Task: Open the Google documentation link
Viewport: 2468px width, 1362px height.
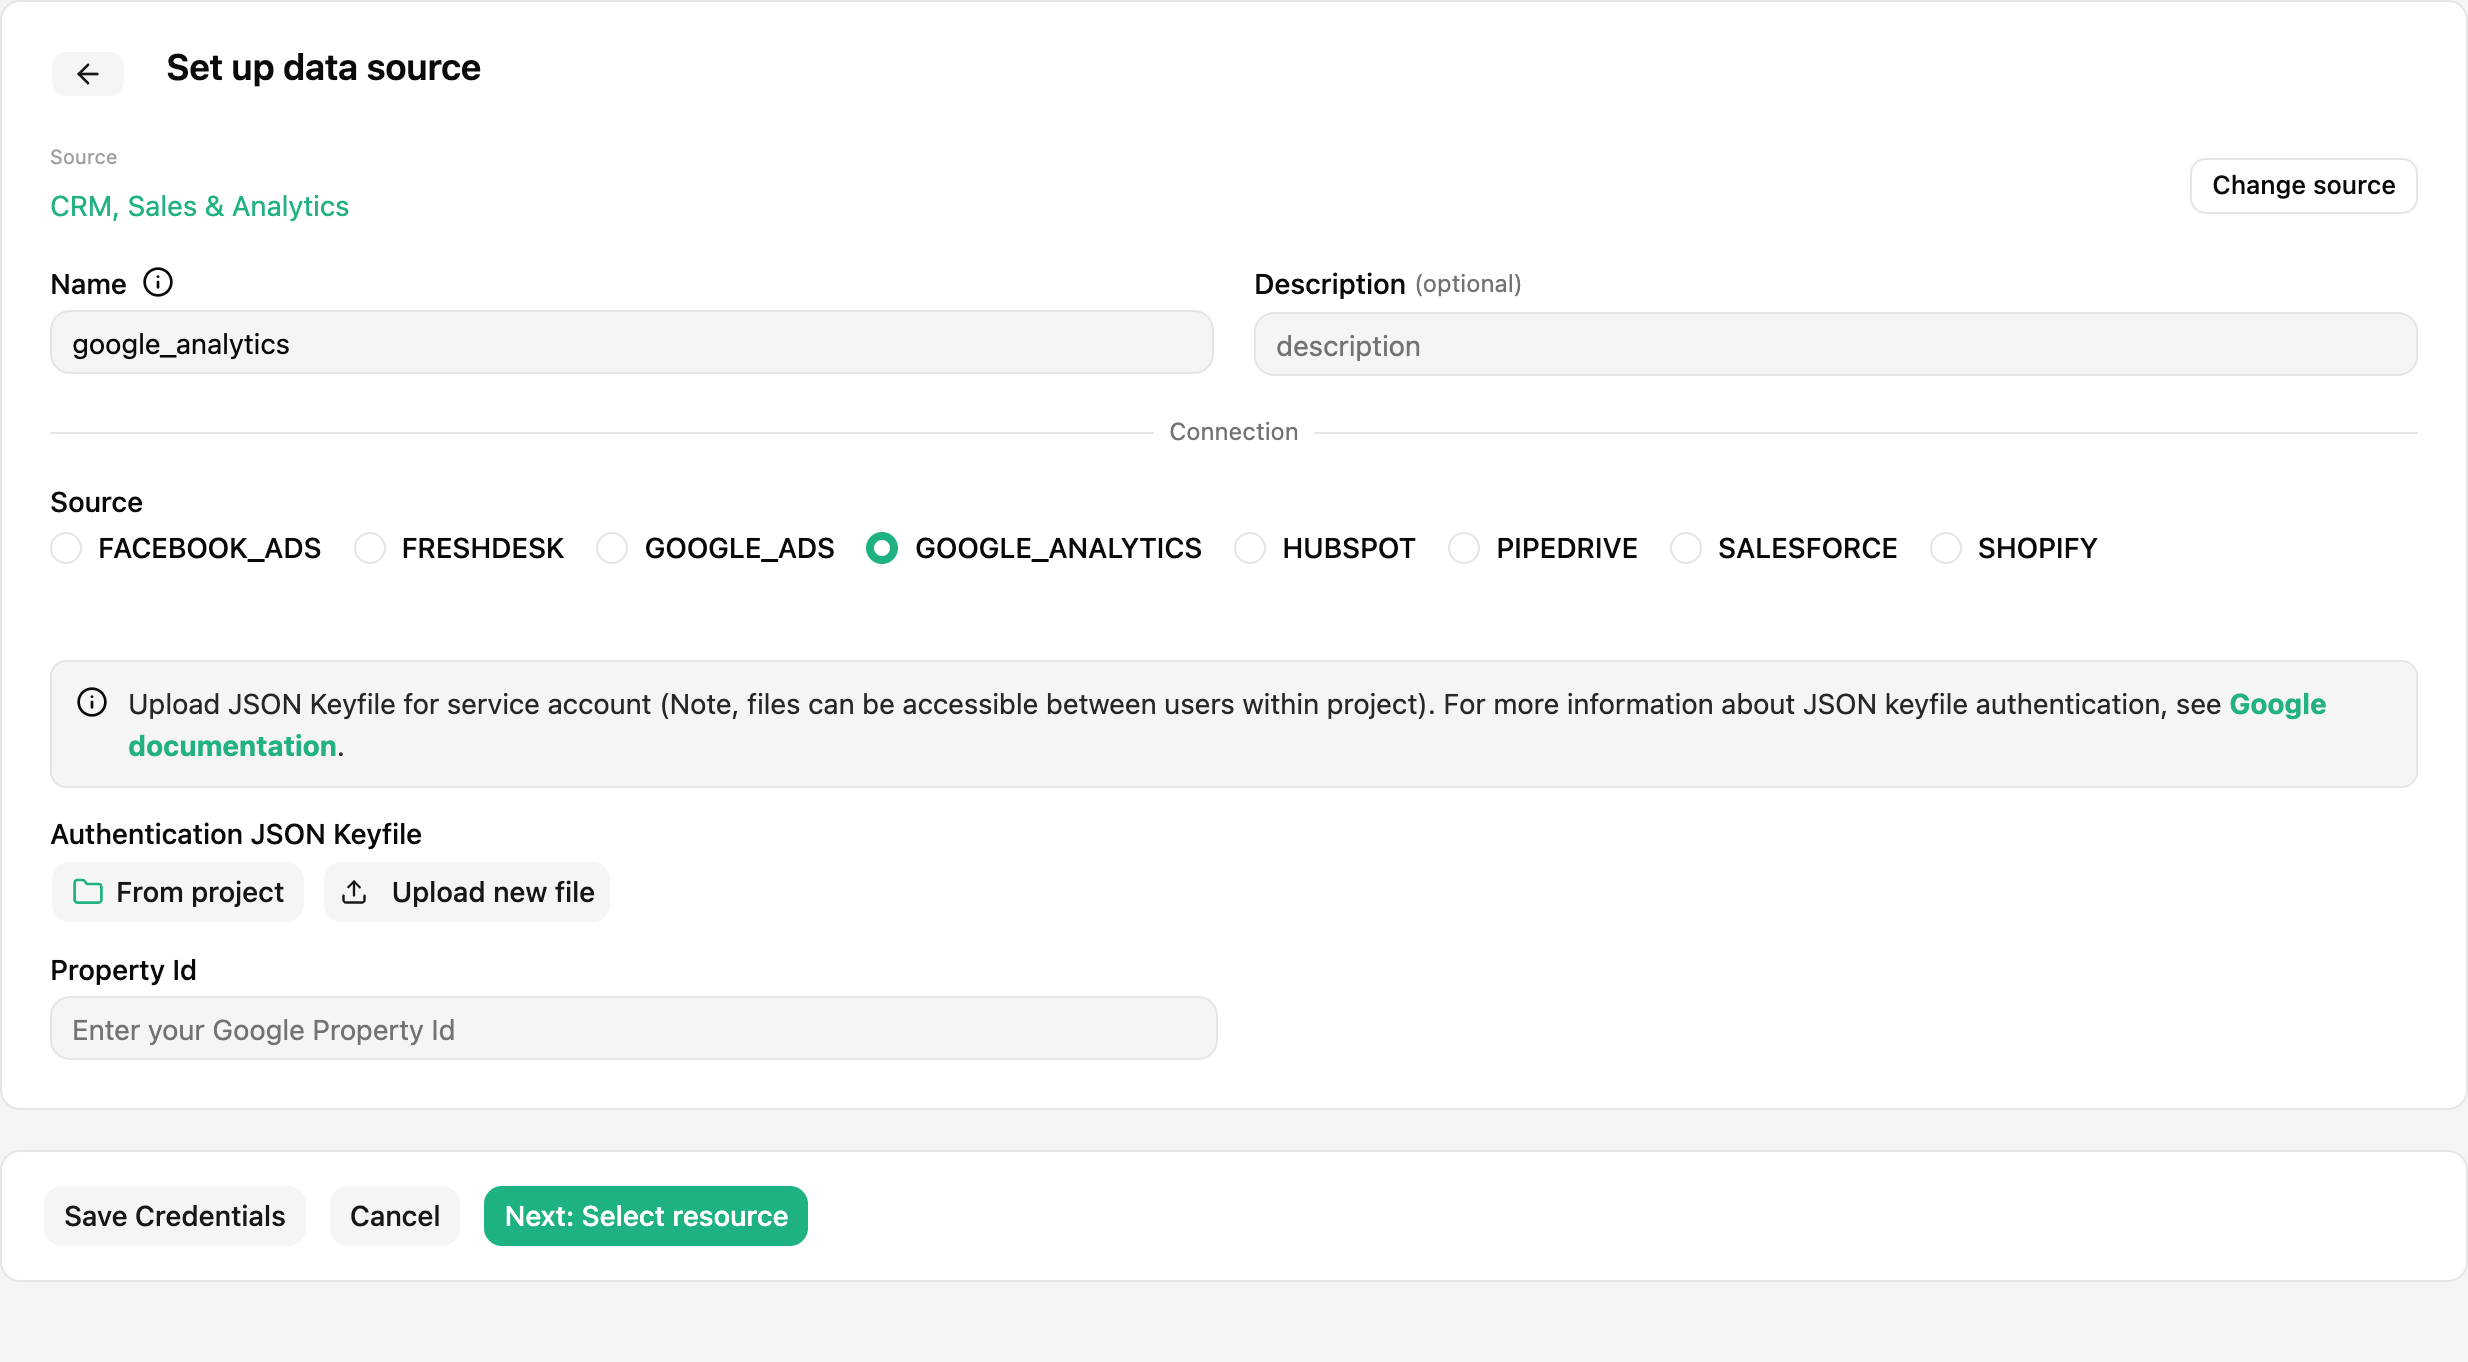Action: [2277, 704]
